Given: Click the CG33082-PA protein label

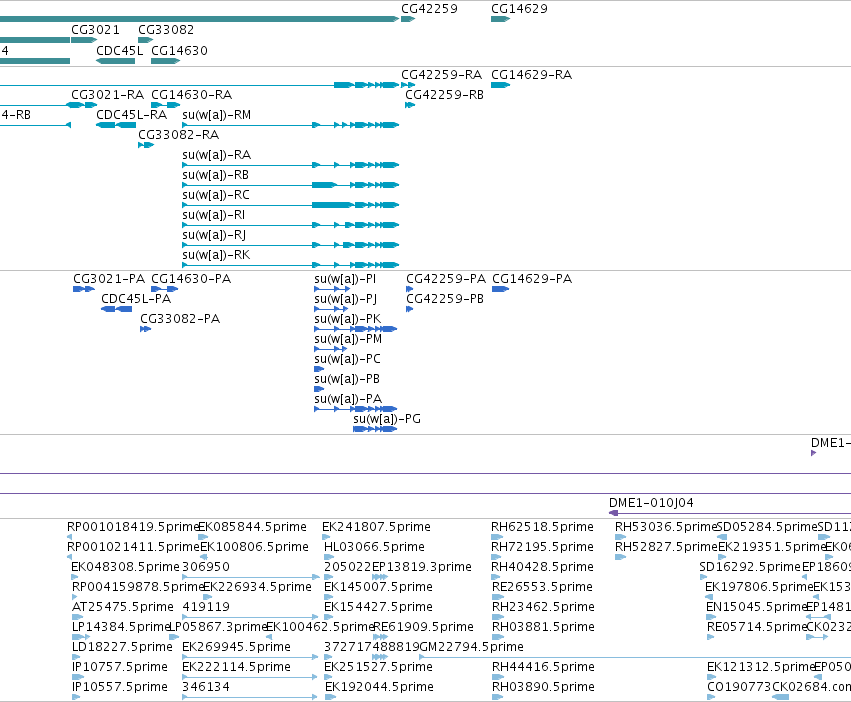Looking at the screenshot, I should pos(180,319).
